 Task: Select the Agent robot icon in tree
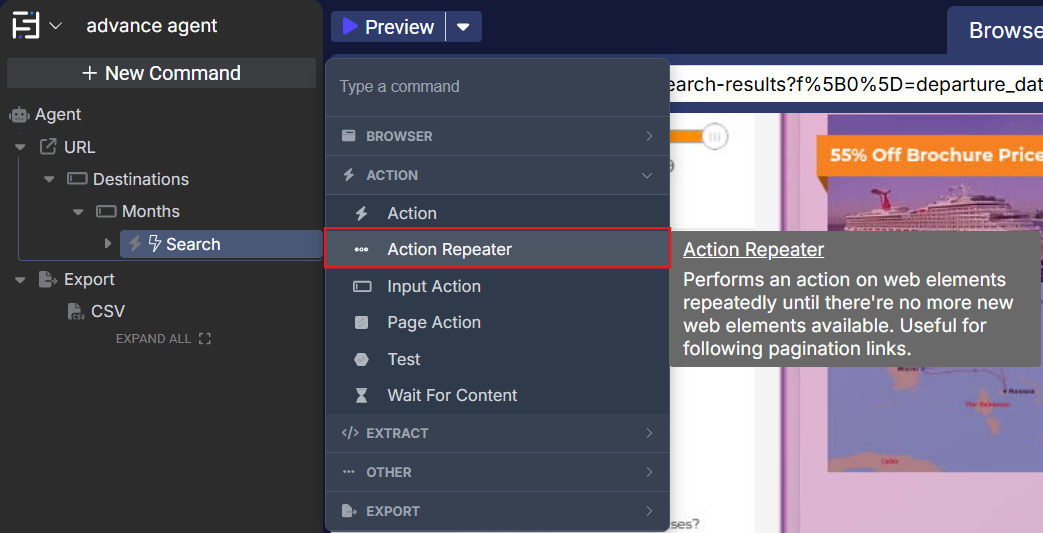coord(19,115)
